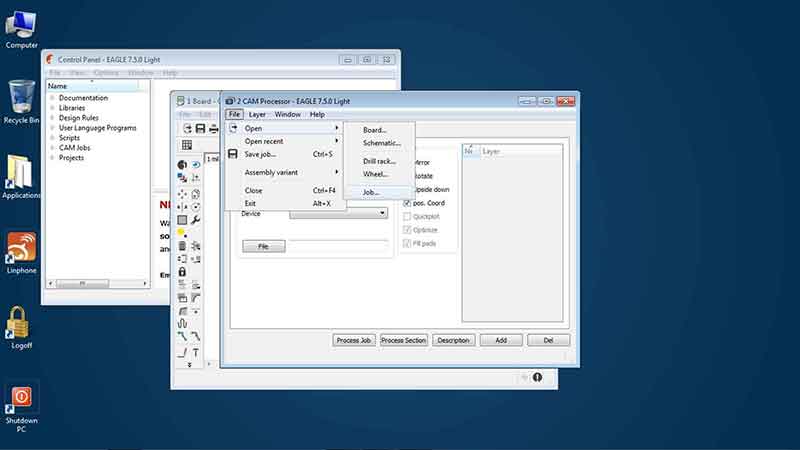Open the Display layers tool in Board toolbar

click(182, 178)
